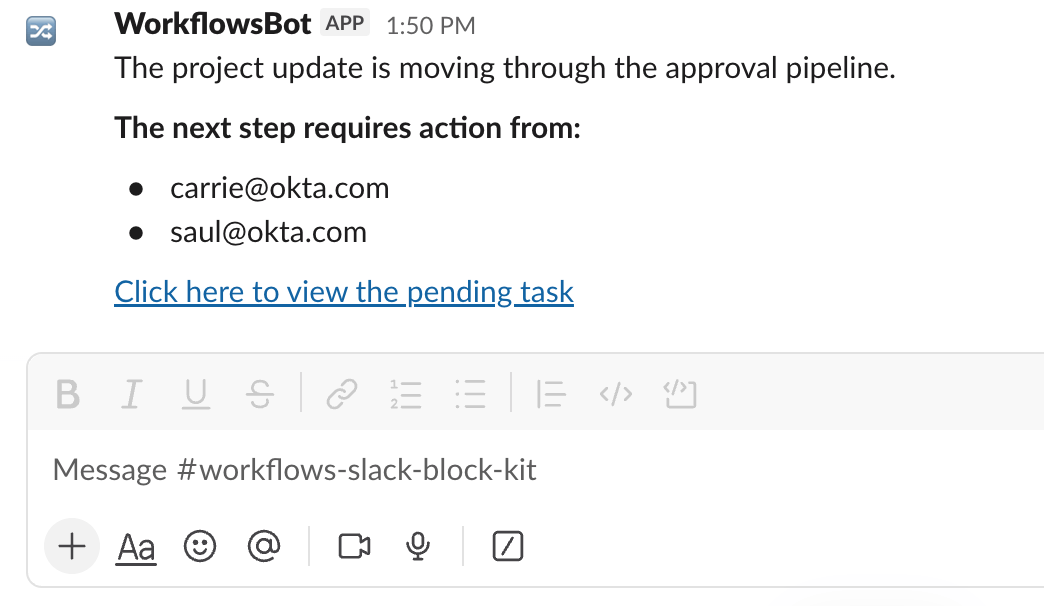Apply blockquote formatting
Image resolution: width=1044 pixels, height=606 pixels.
pos(551,395)
